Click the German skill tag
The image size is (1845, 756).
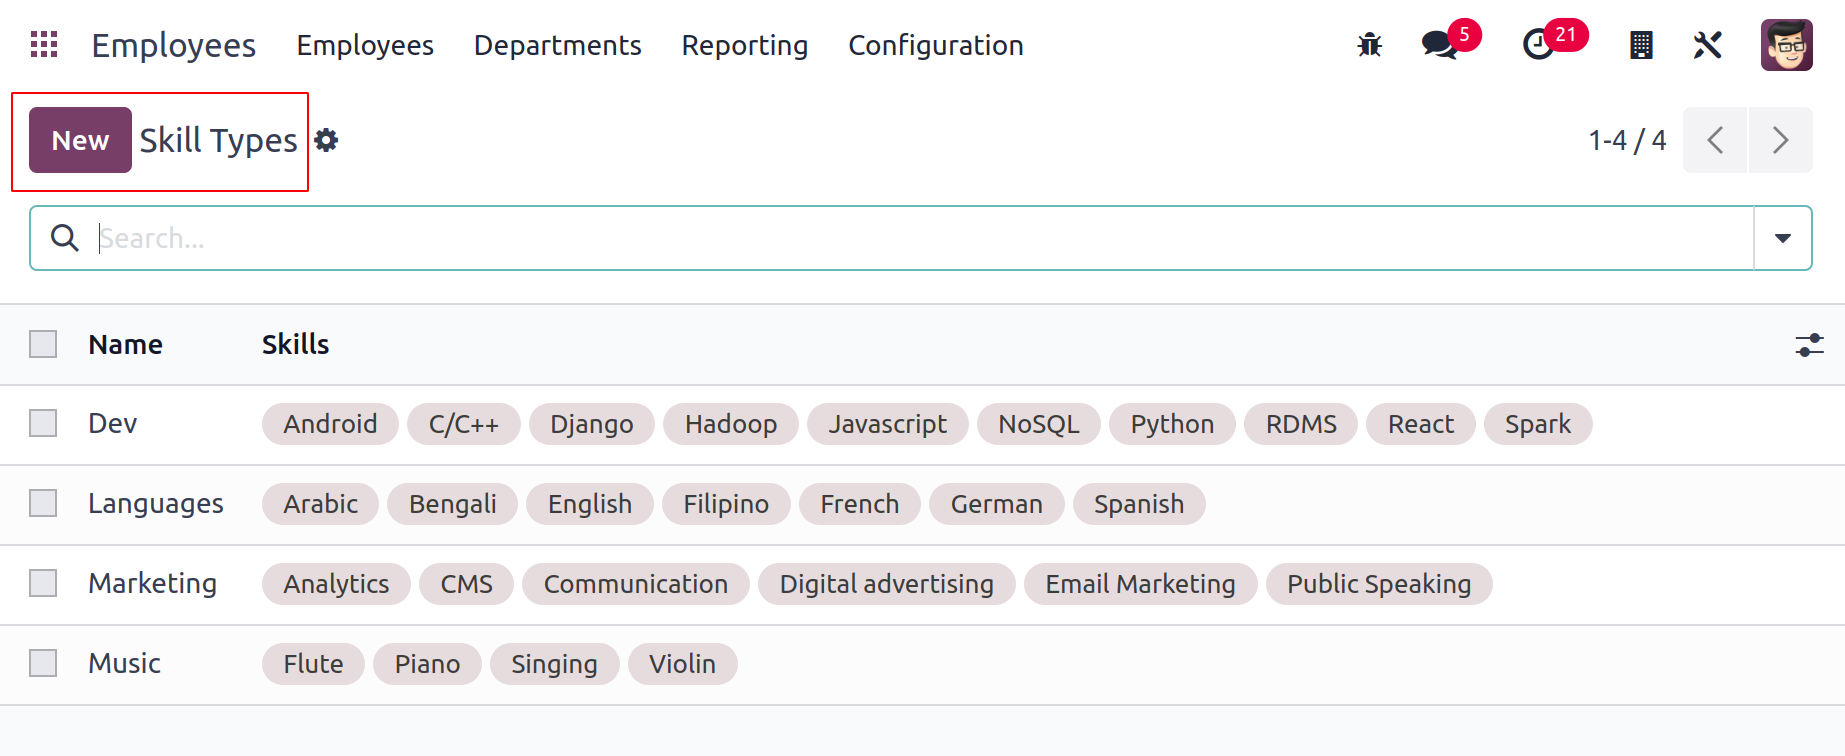(x=996, y=504)
